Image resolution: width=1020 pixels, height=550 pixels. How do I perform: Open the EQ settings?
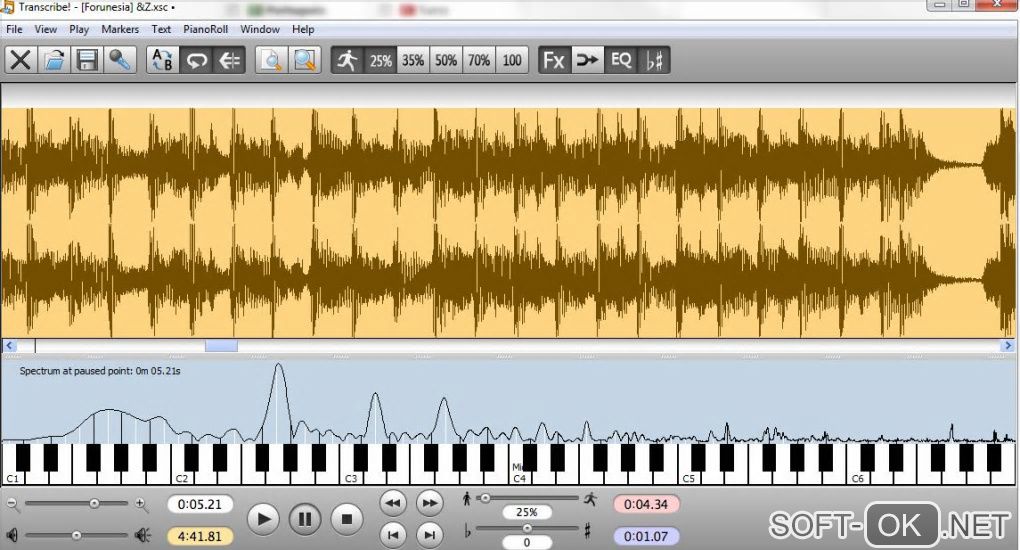click(x=621, y=60)
